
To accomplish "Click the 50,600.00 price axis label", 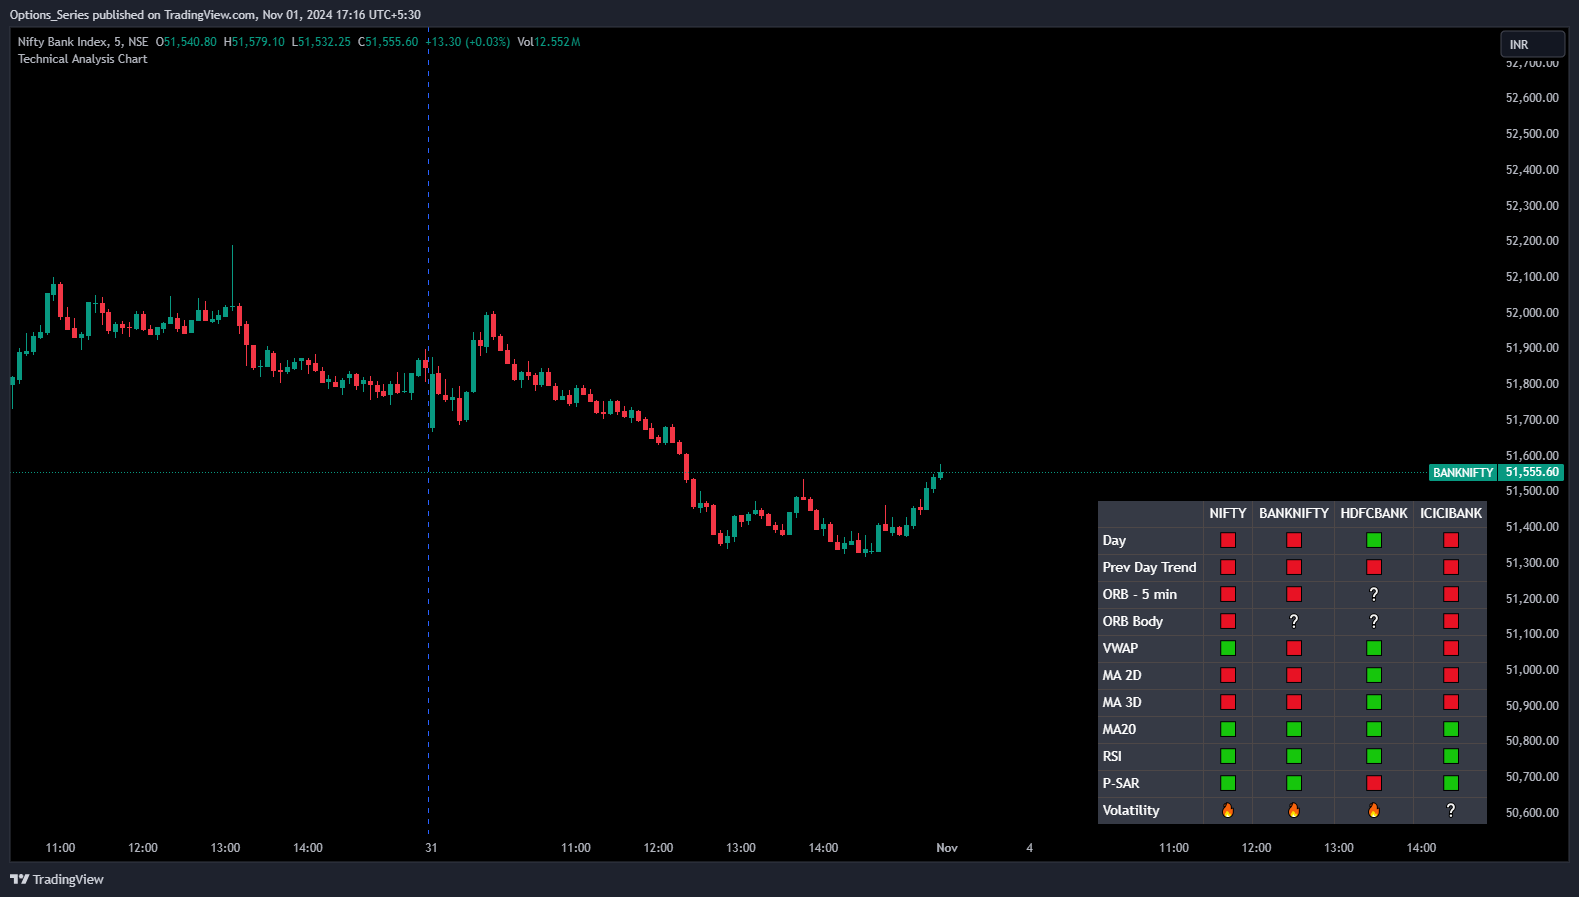I will (x=1532, y=813).
